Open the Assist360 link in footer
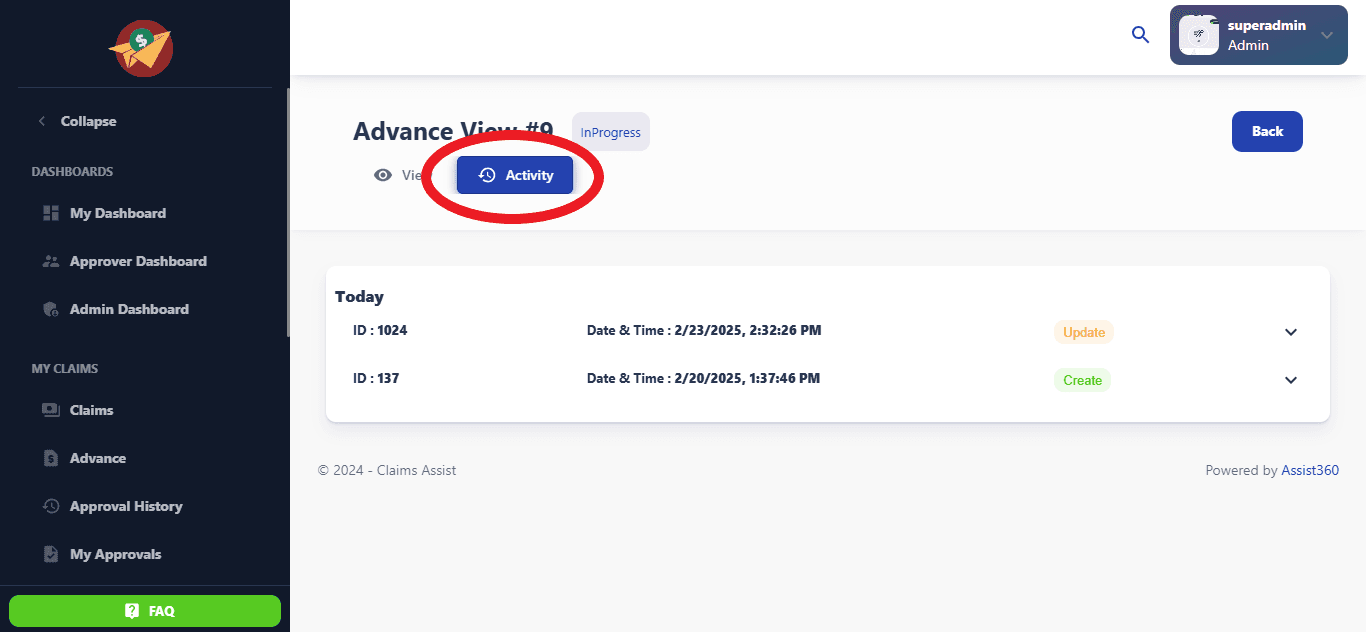1366x632 pixels. coord(1310,470)
